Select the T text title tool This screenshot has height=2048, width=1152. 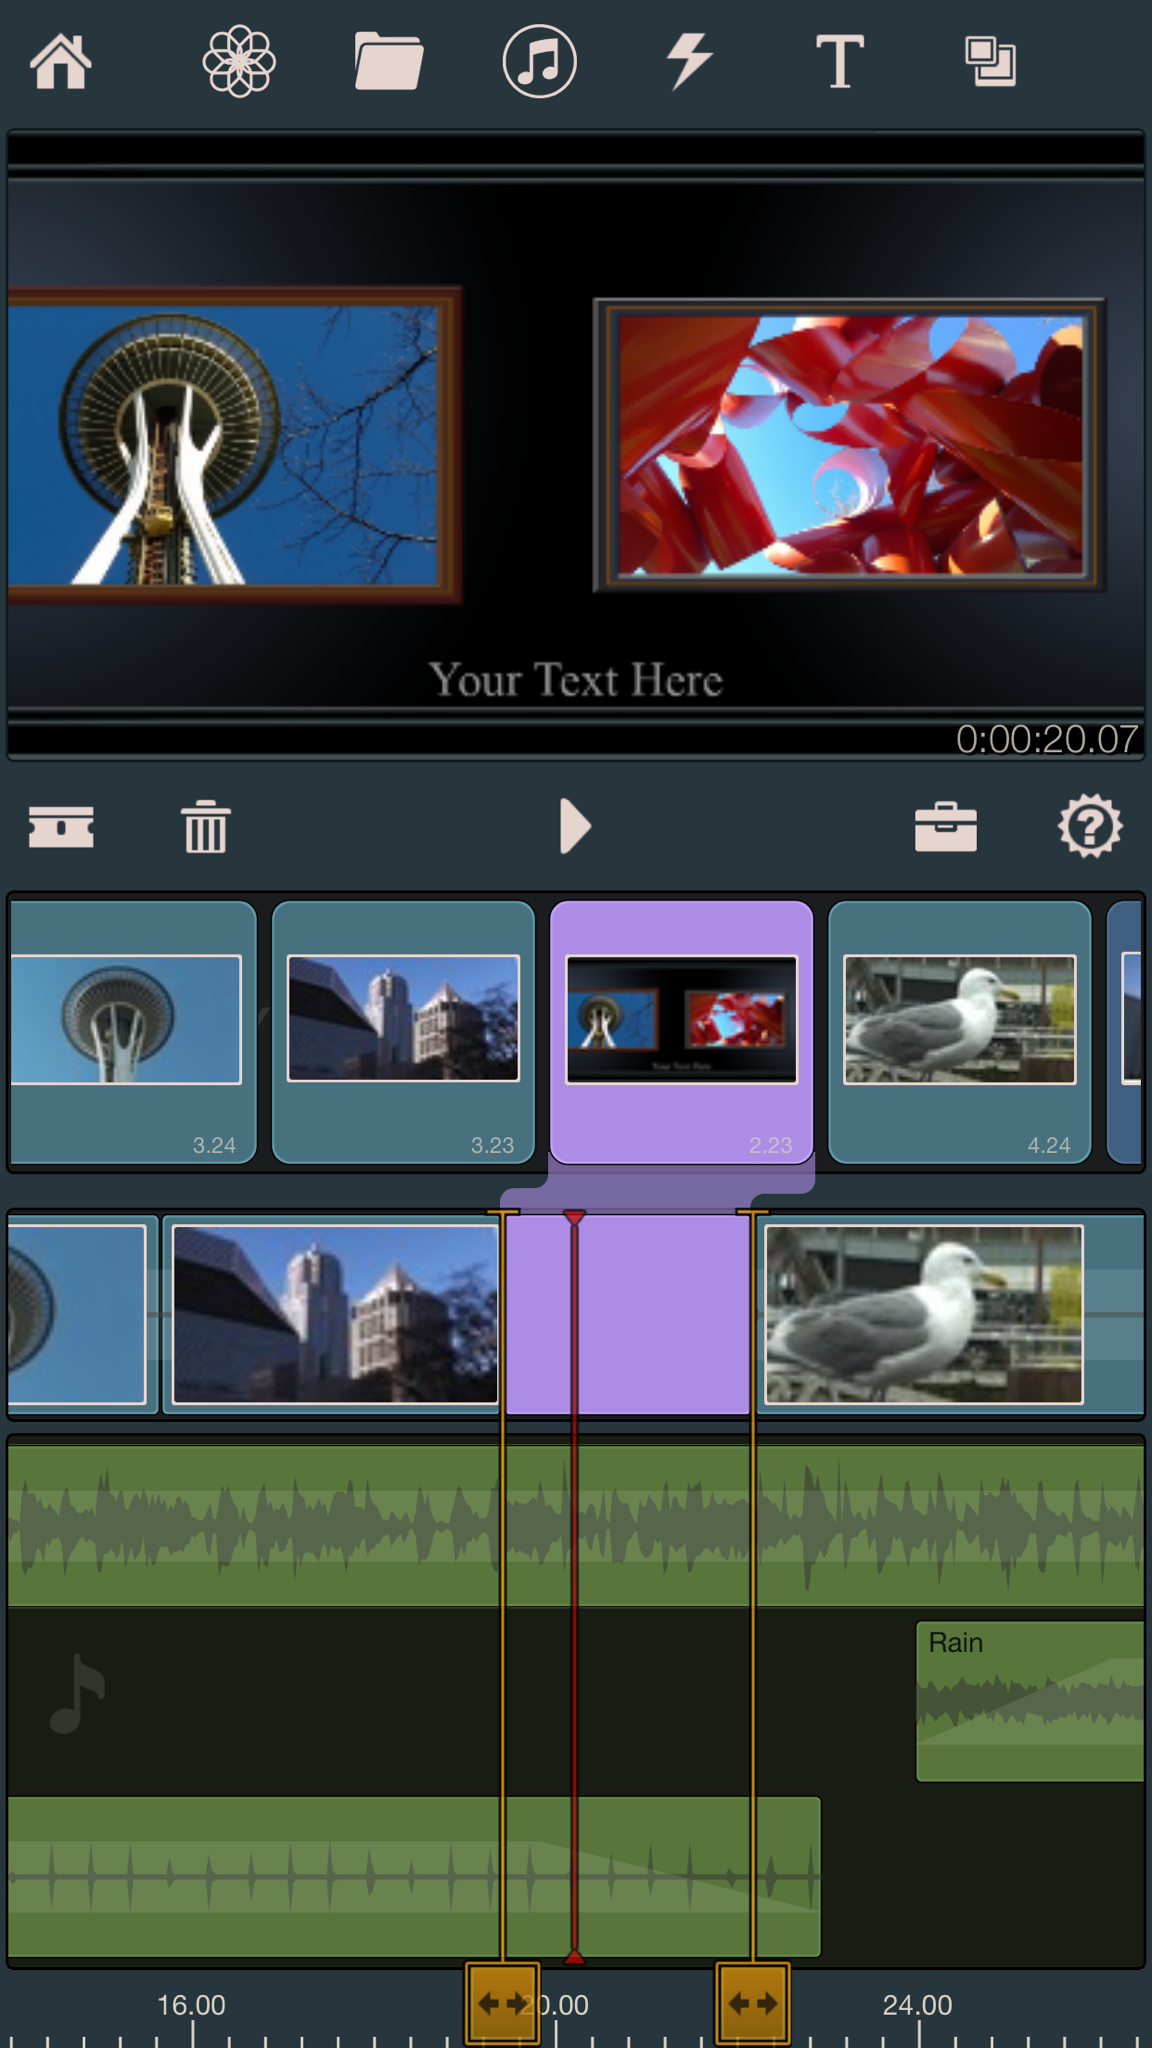tap(839, 61)
